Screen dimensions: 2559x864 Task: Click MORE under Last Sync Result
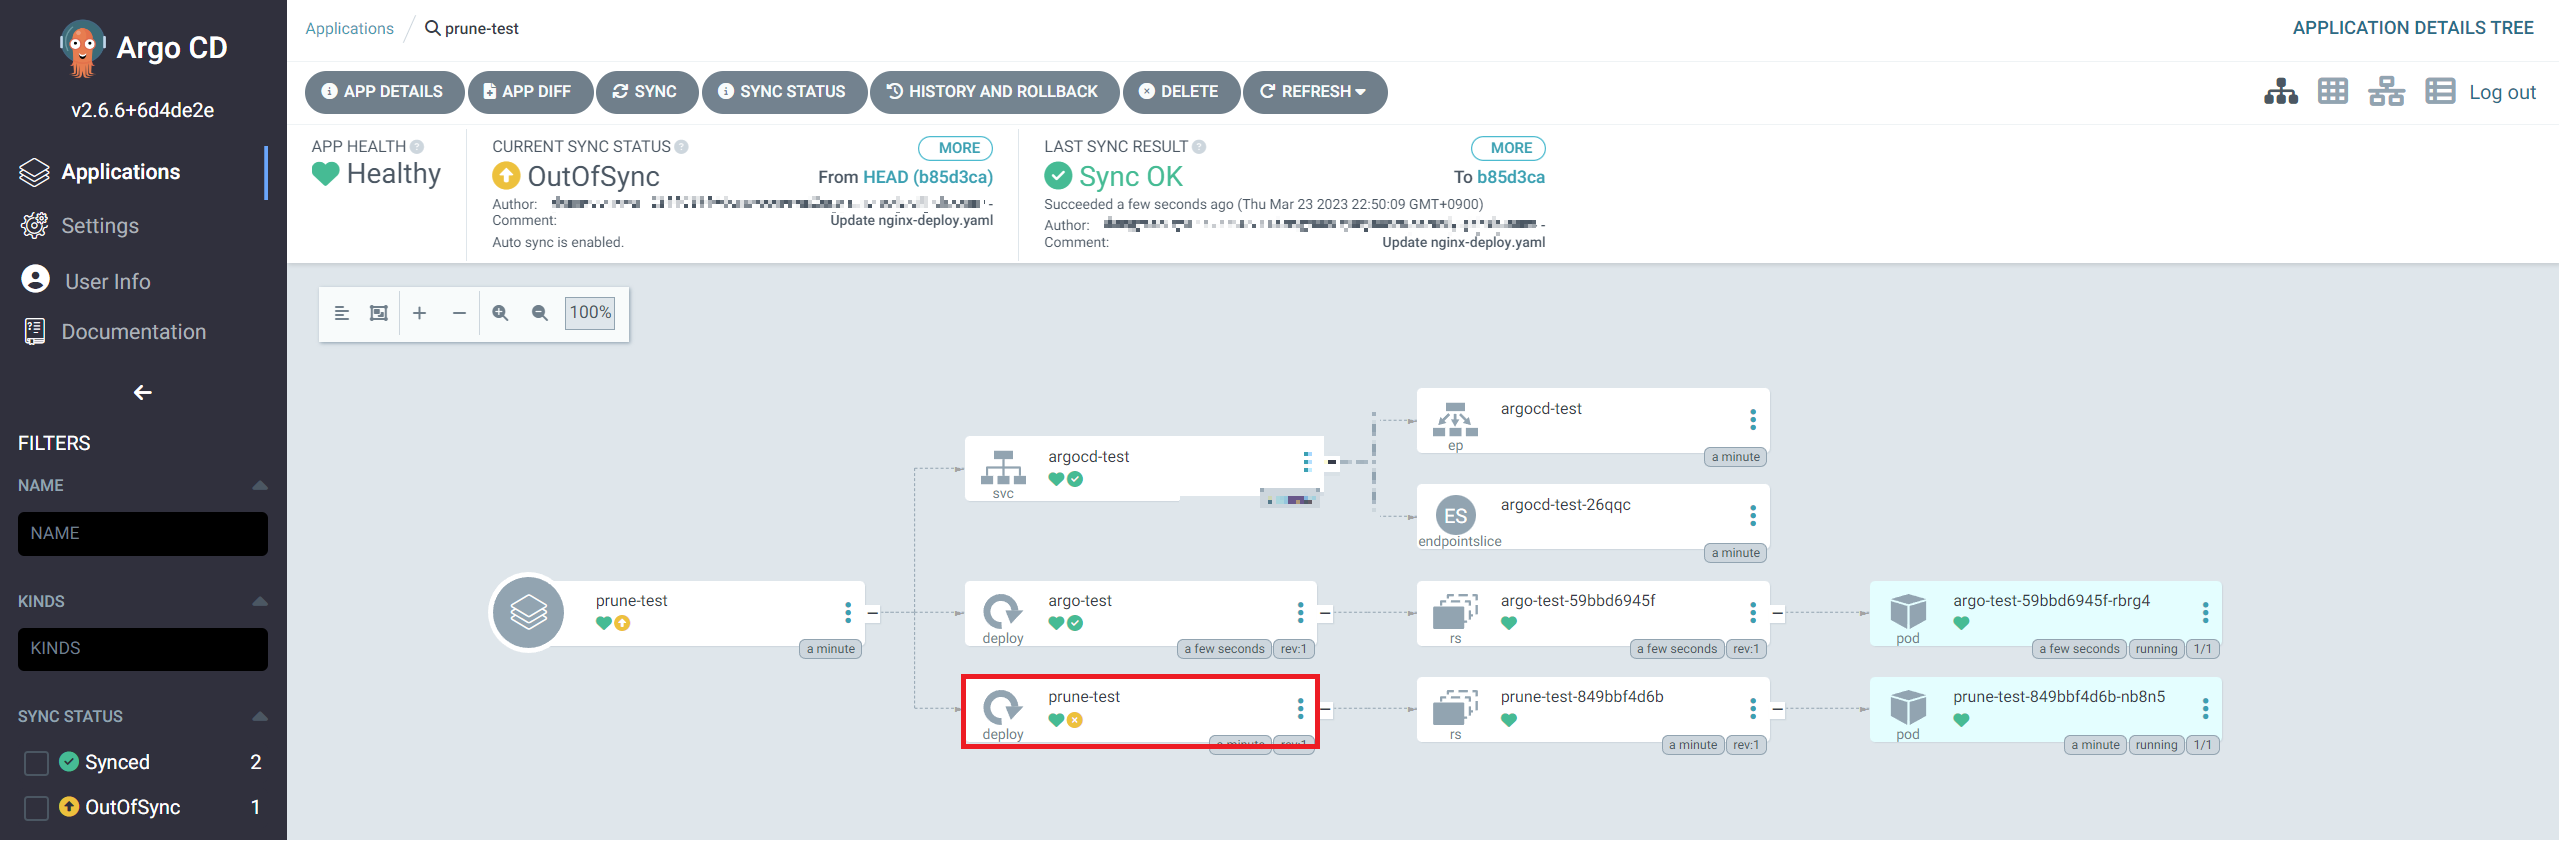coord(1508,148)
